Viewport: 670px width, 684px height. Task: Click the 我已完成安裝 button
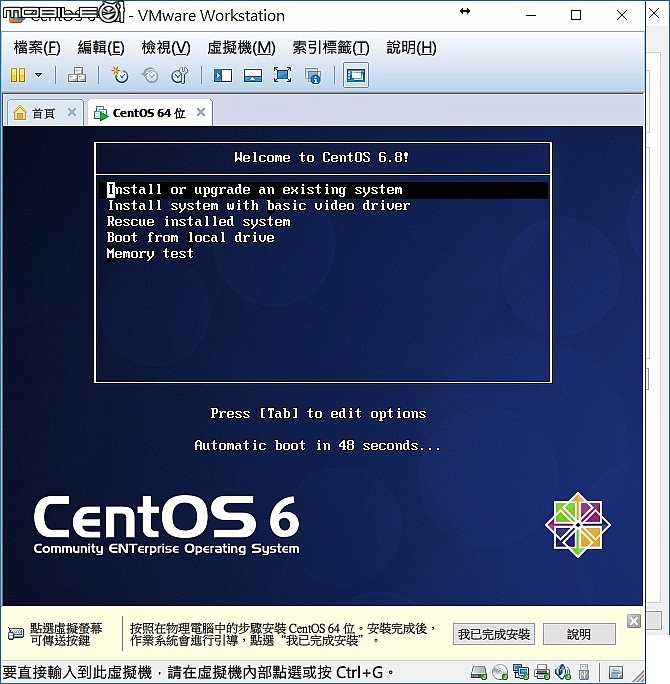(494, 634)
